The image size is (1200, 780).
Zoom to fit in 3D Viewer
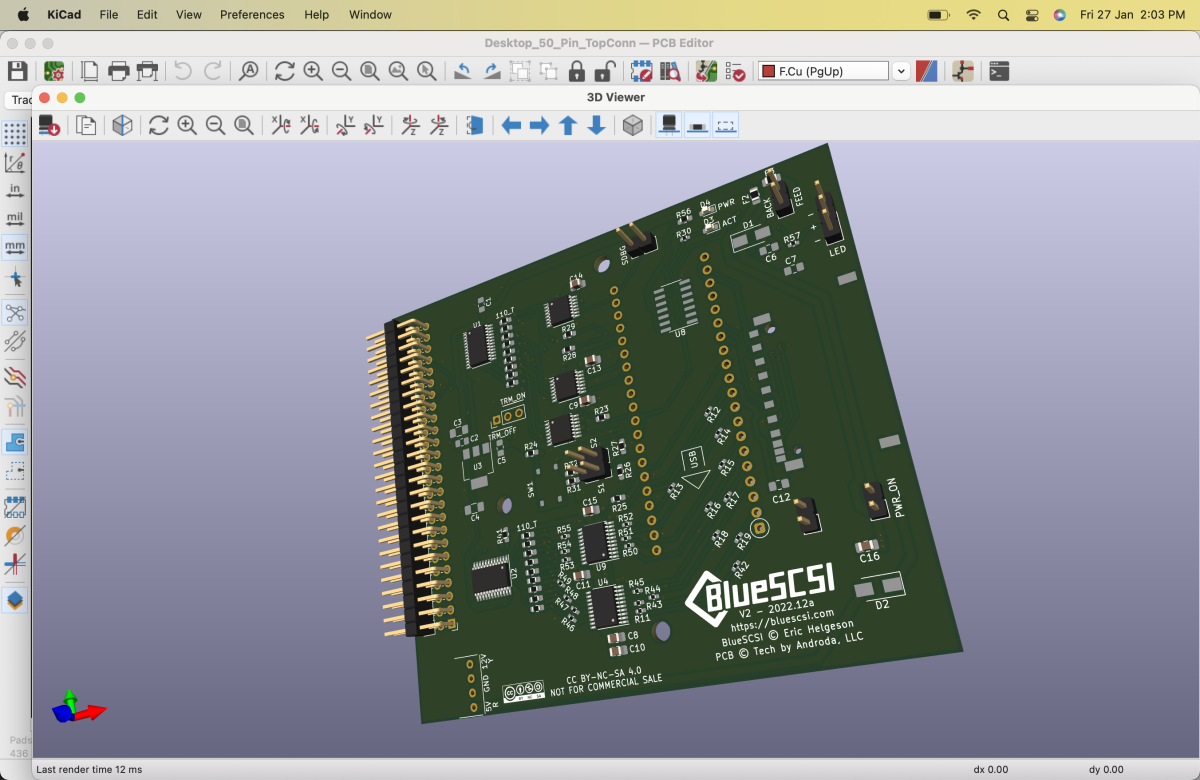click(243, 125)
